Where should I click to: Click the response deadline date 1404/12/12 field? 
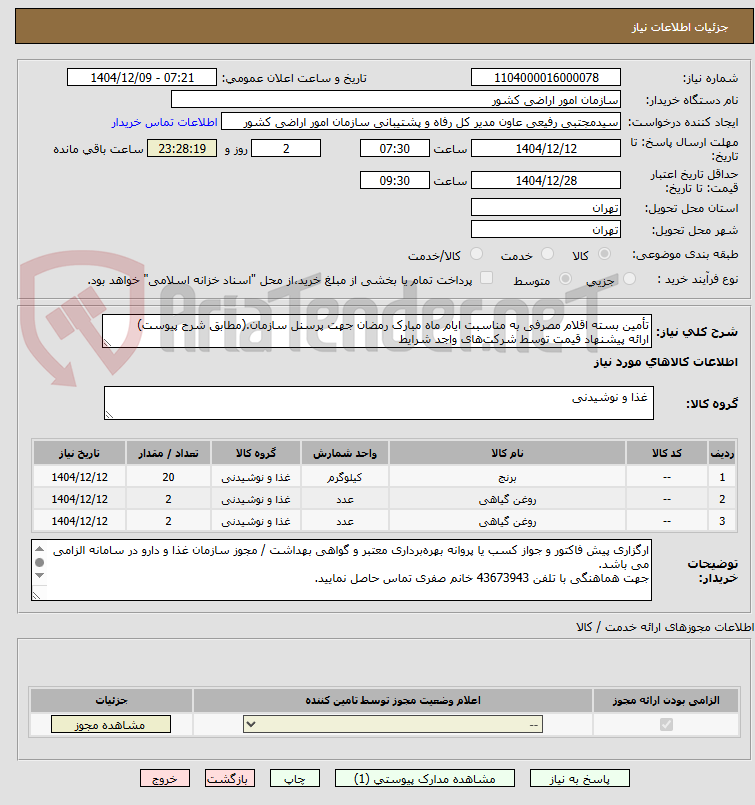coord(546,148)
